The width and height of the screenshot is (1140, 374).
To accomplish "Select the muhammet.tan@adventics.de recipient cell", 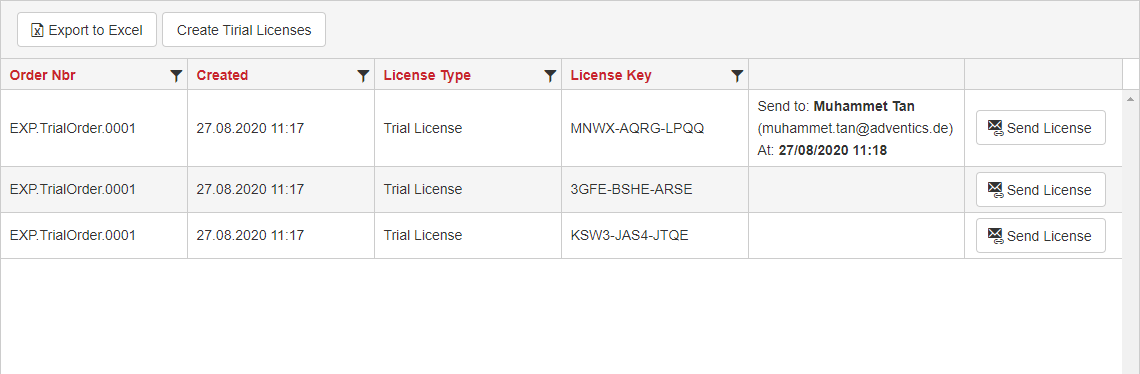I will (x=856, y=129).
